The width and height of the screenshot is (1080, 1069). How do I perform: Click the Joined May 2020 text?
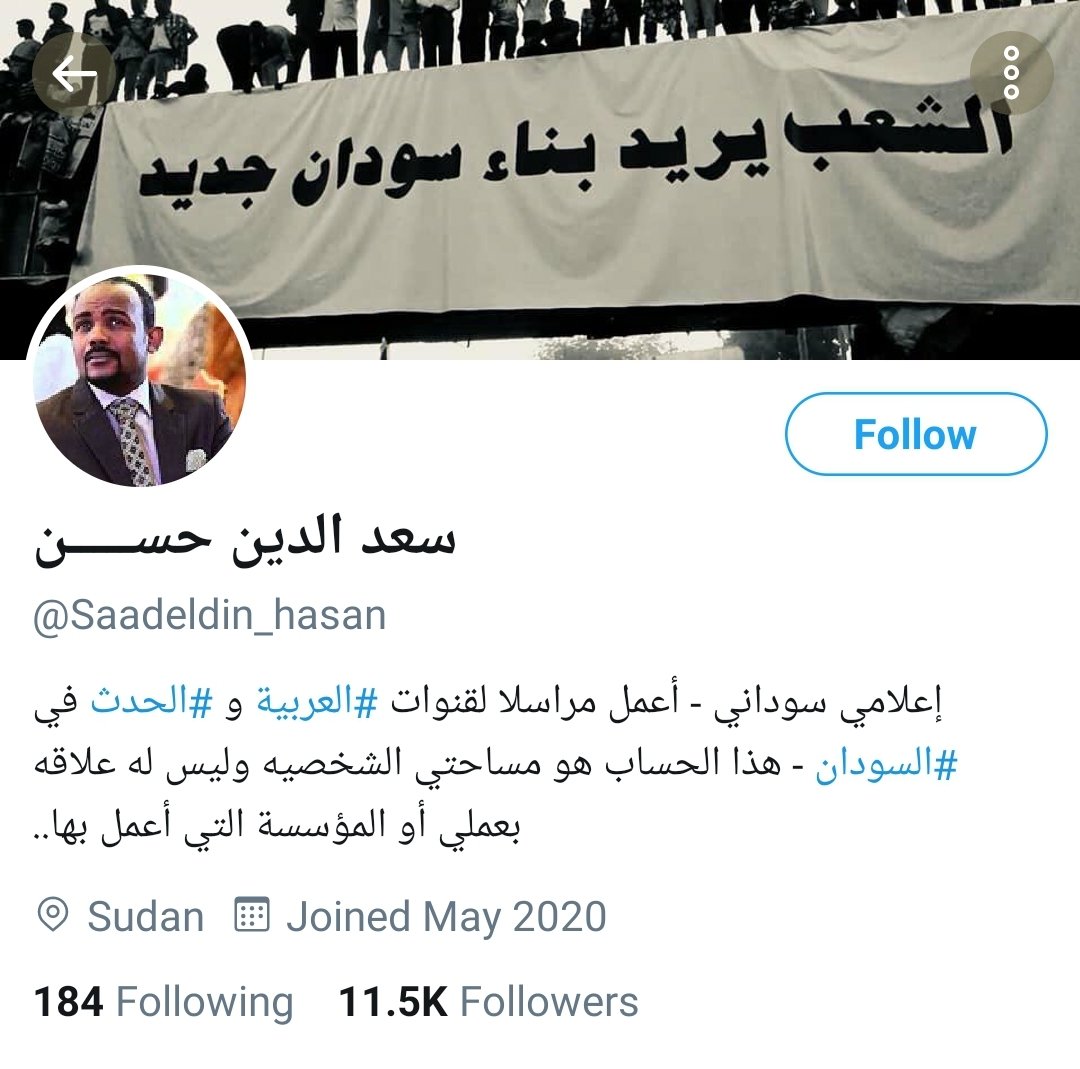point(446,917)
